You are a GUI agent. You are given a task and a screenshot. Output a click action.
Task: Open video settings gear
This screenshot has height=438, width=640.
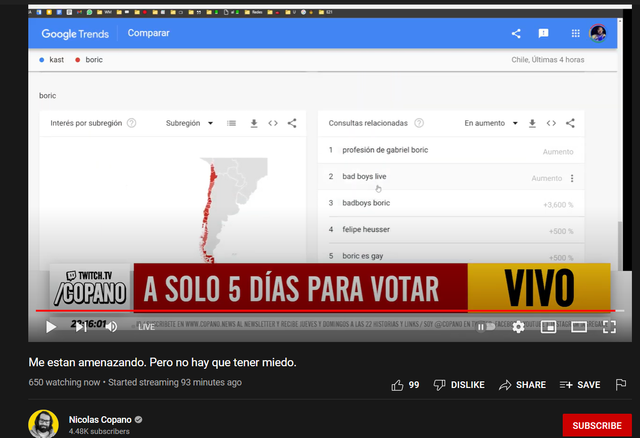[x=518, y=327]
